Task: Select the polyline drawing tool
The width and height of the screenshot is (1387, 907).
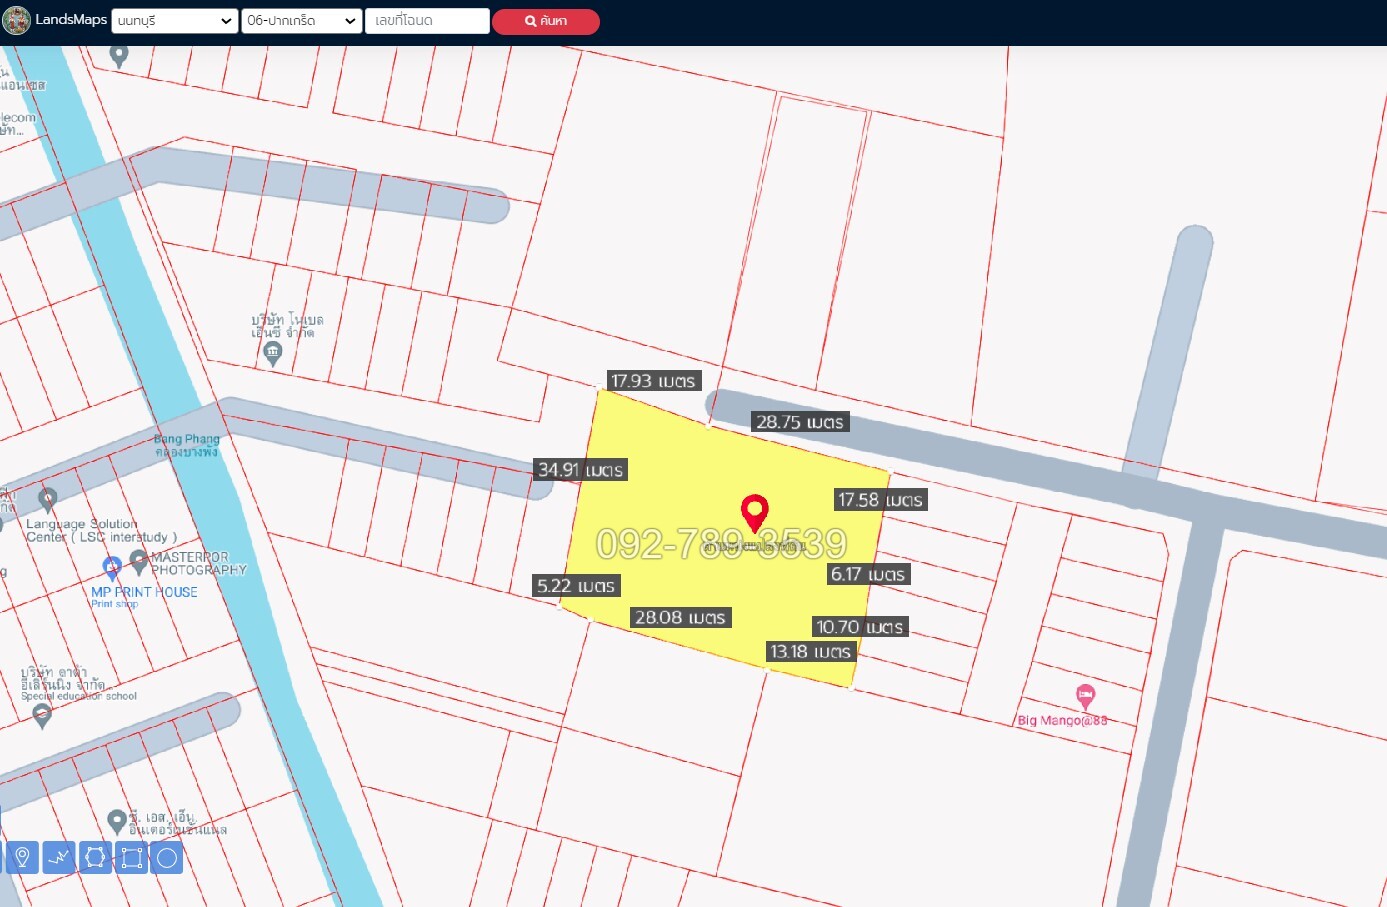Action: 59,857
